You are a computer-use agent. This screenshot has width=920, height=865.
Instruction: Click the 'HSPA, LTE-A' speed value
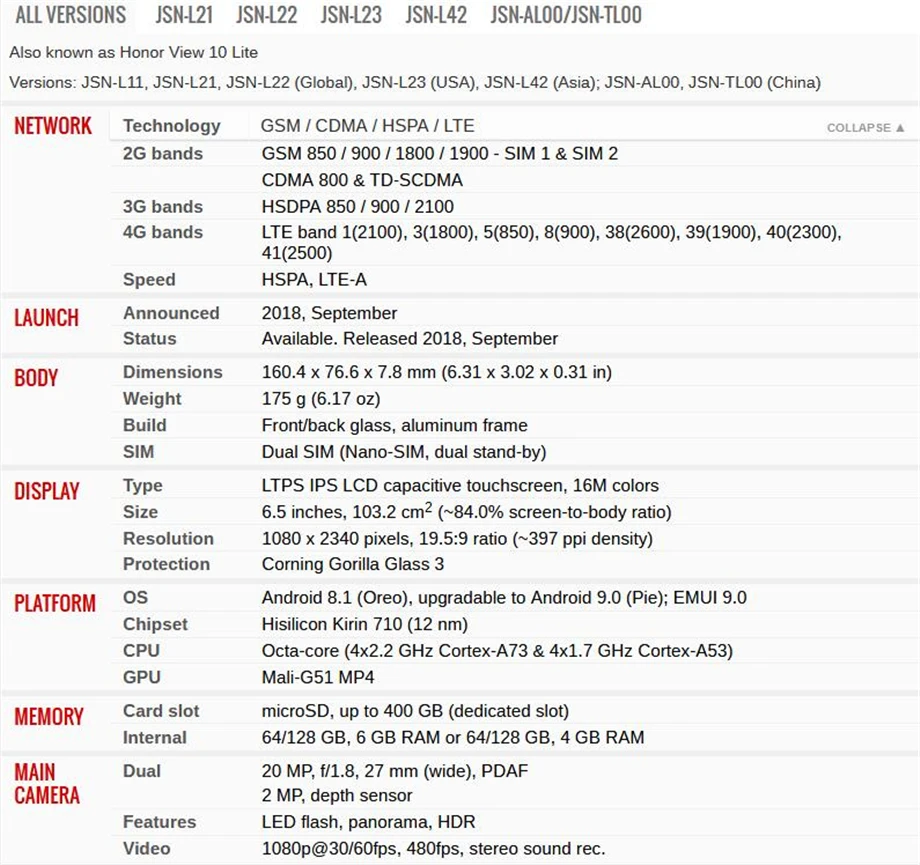[314, 279]
